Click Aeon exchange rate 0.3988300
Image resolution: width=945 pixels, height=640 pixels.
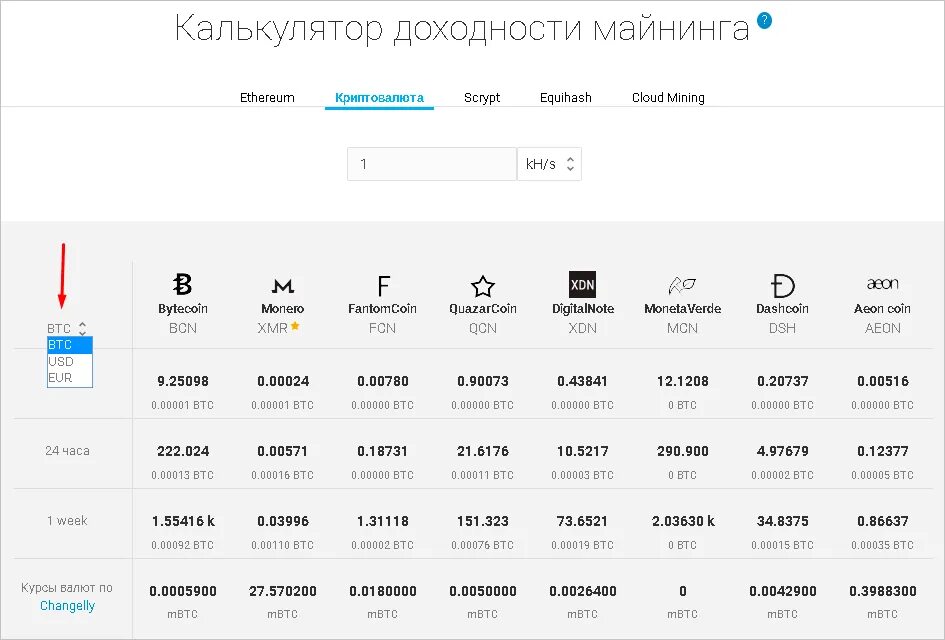pos(882,591)
